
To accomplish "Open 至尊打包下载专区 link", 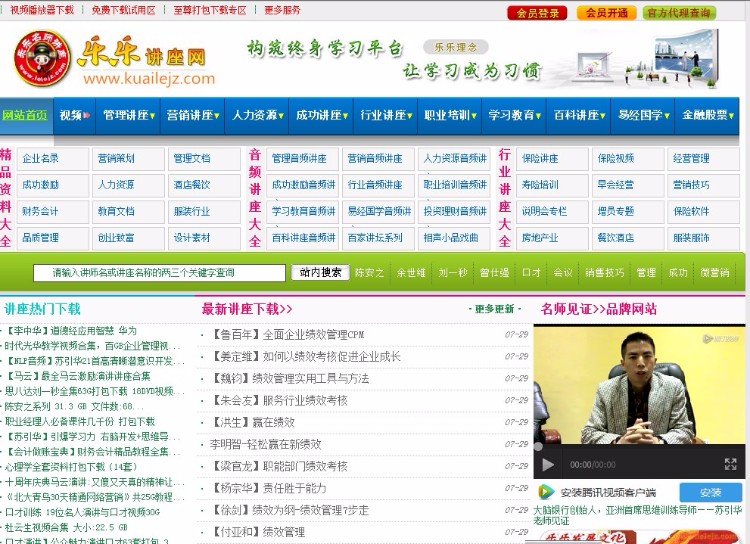I will (210, 10).
